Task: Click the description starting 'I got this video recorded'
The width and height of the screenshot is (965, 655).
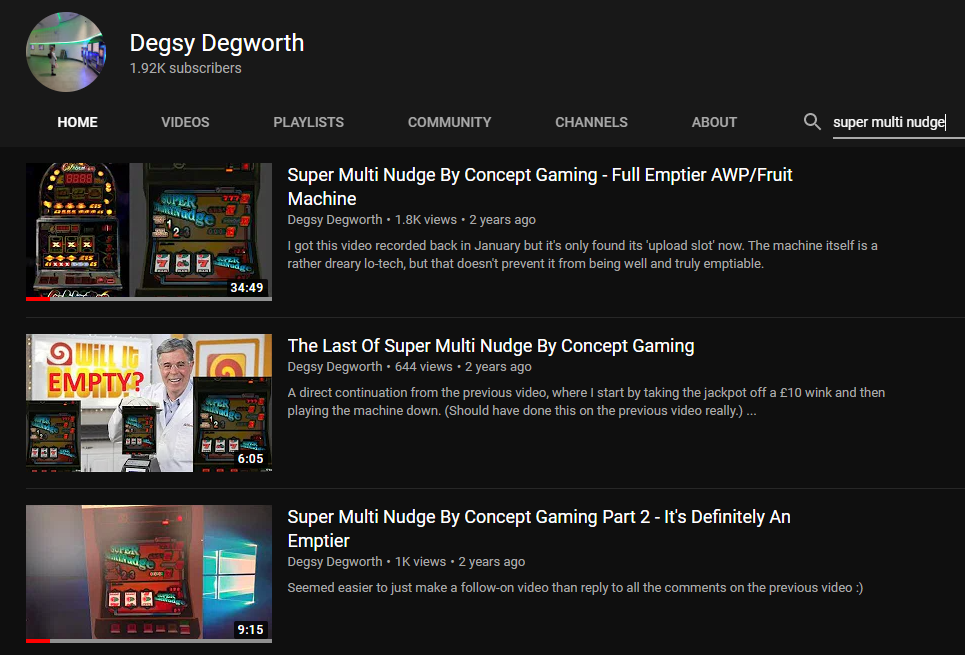Action: (x=580, y=255)
